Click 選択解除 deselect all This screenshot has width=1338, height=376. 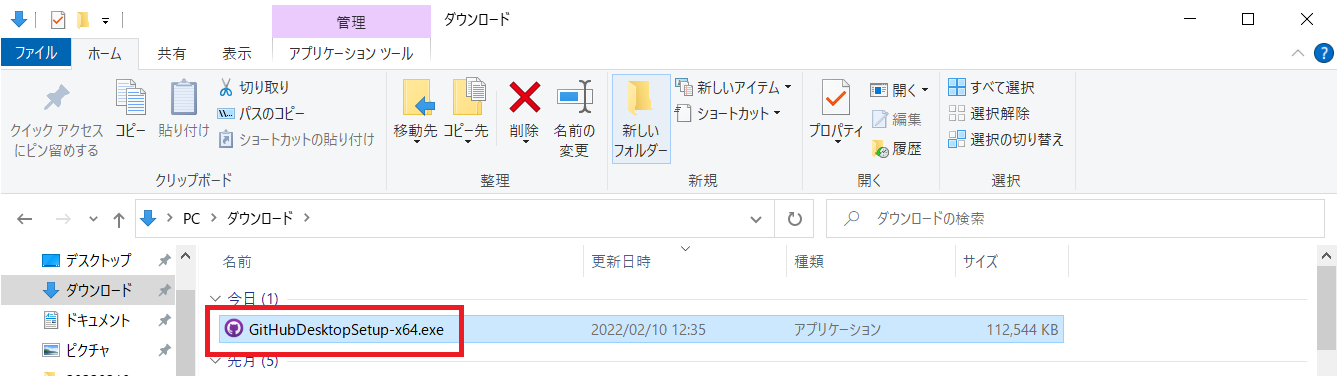990,113
